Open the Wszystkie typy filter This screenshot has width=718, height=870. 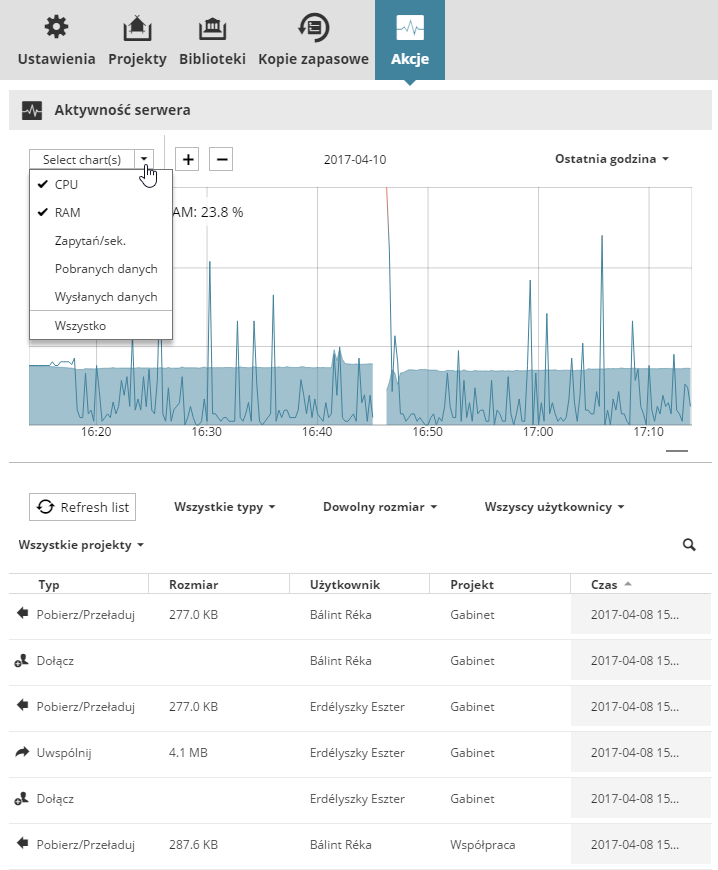click(224, 507)
